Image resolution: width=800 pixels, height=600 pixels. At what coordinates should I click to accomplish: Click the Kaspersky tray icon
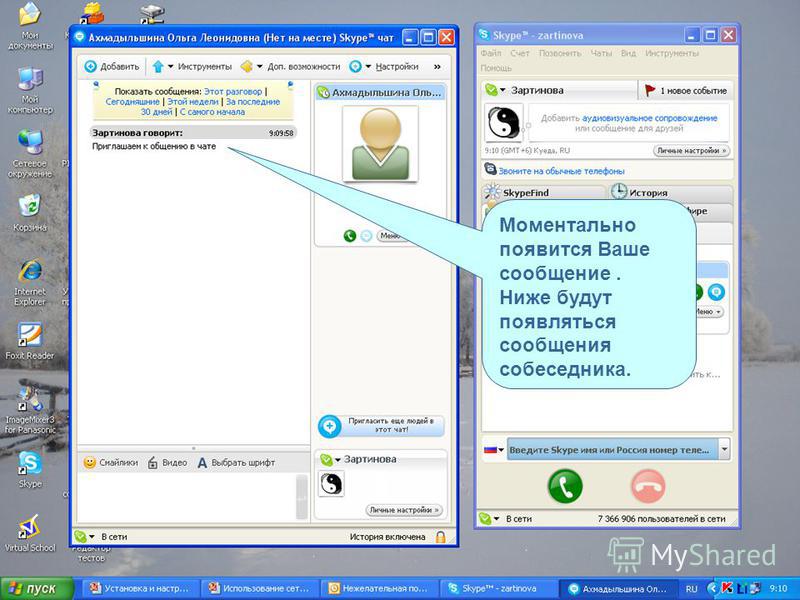point(727,588)
